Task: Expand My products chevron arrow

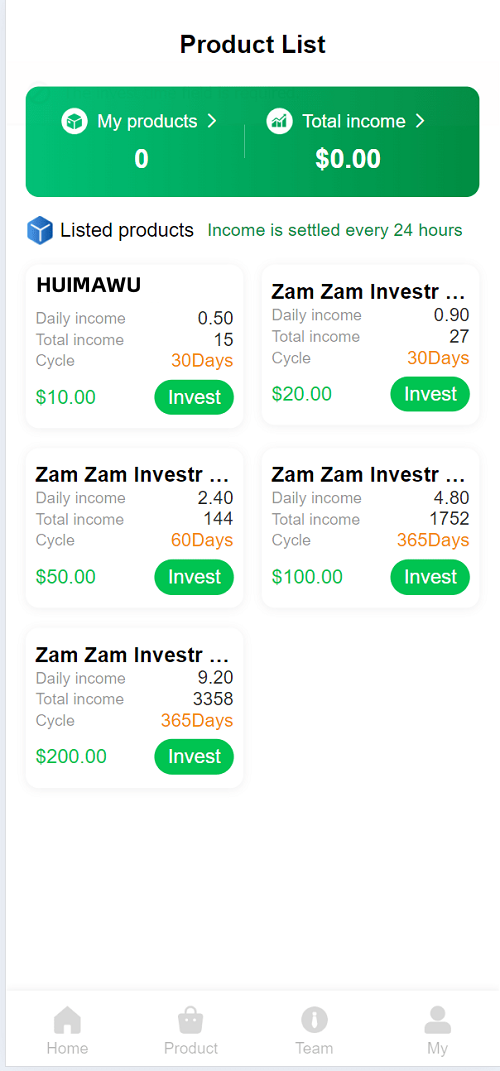Action: pos(212,121)
